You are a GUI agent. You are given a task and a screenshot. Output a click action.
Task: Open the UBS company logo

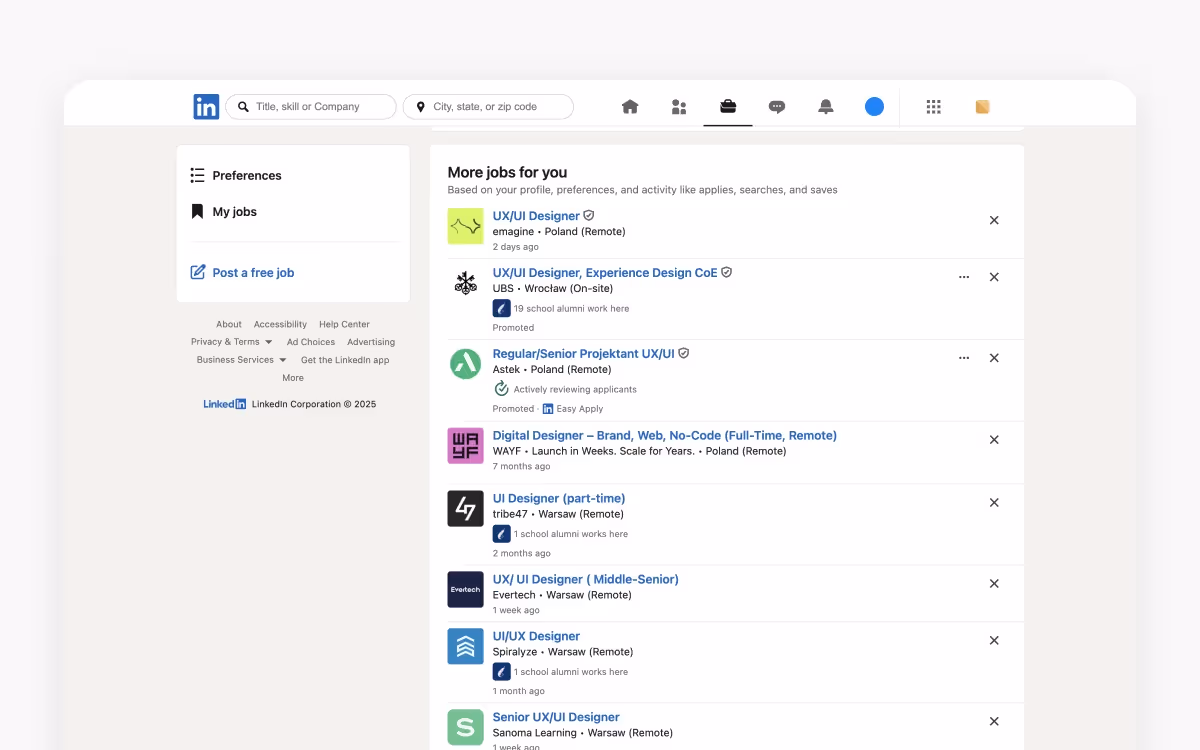click(465, 283)
